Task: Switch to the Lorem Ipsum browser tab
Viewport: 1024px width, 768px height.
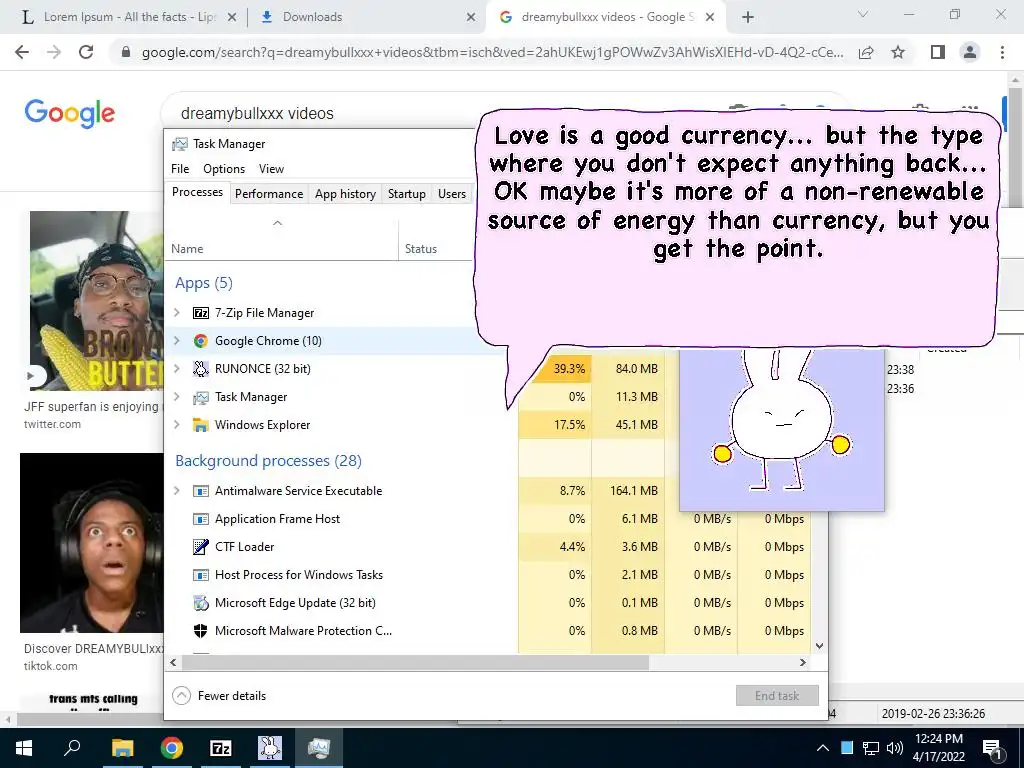Action: 127,17
